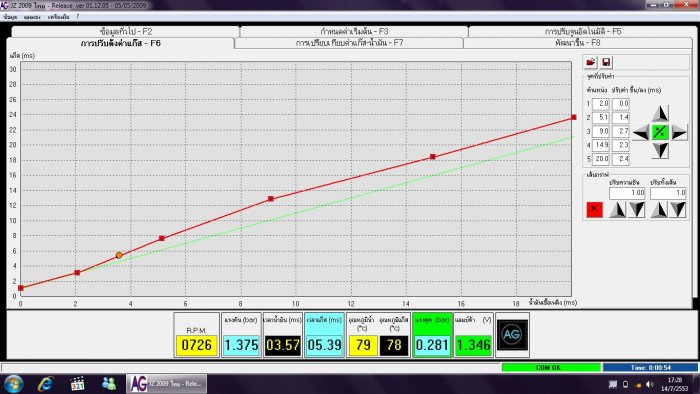Click point 3 position field showing 9.0

[x=601, y=131]
